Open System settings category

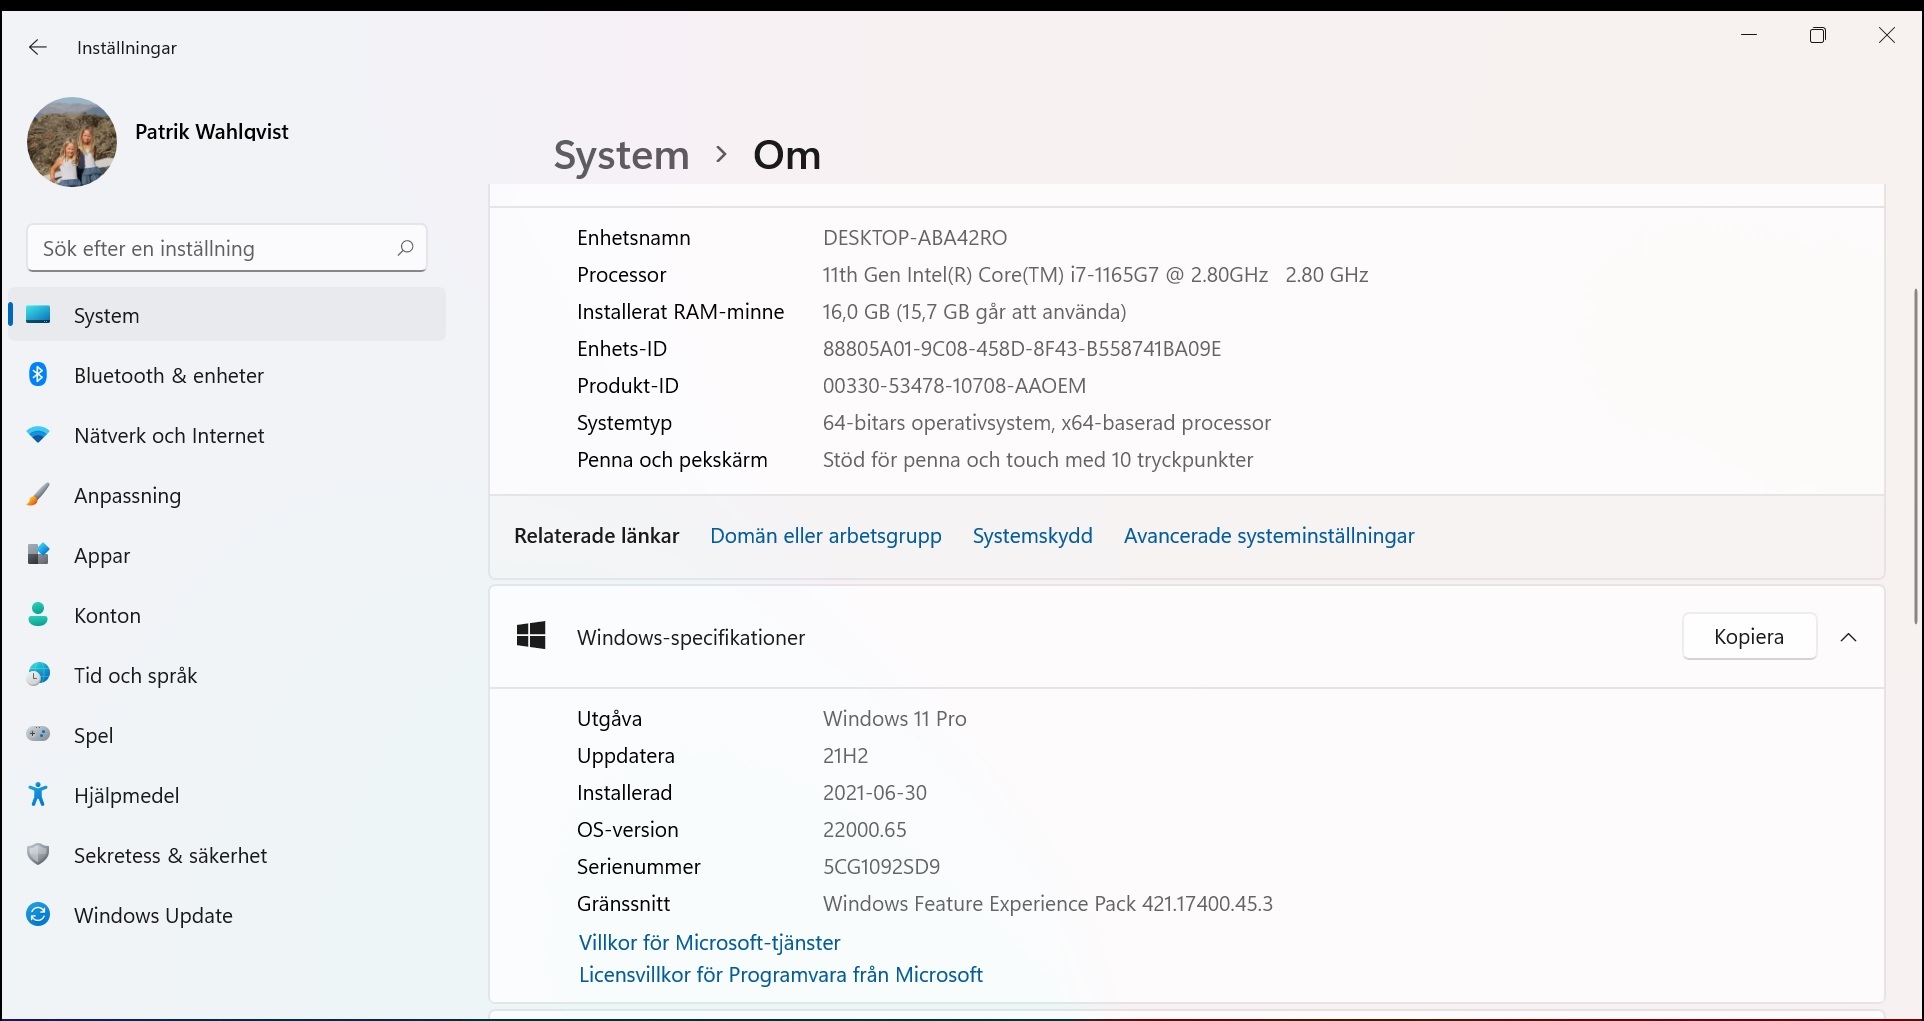(x=227, y=315)
